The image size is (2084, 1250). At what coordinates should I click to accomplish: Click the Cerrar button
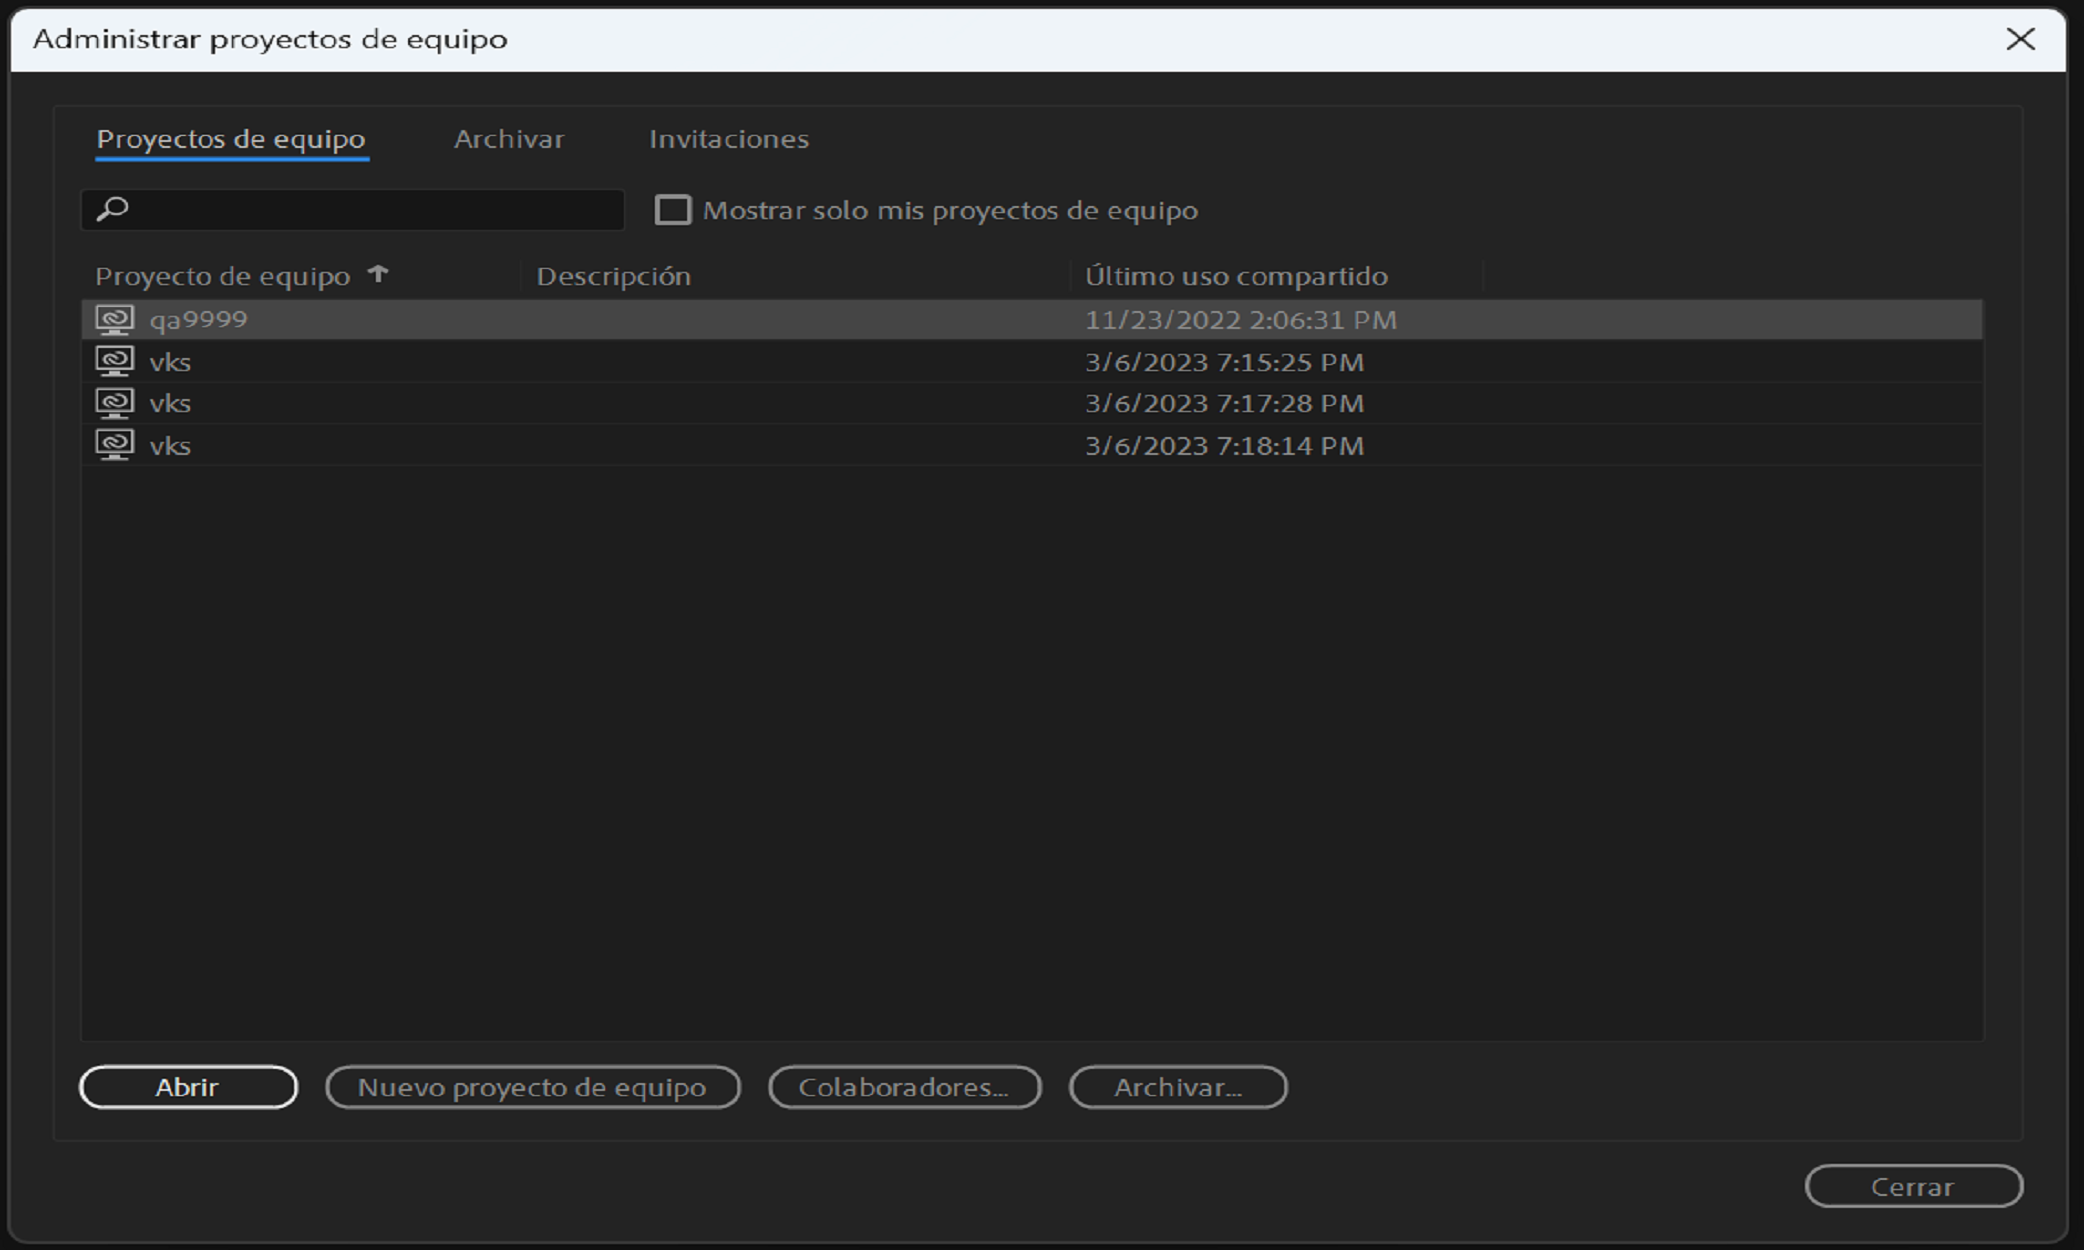pyautogui.click(x=1912, y=1187)
